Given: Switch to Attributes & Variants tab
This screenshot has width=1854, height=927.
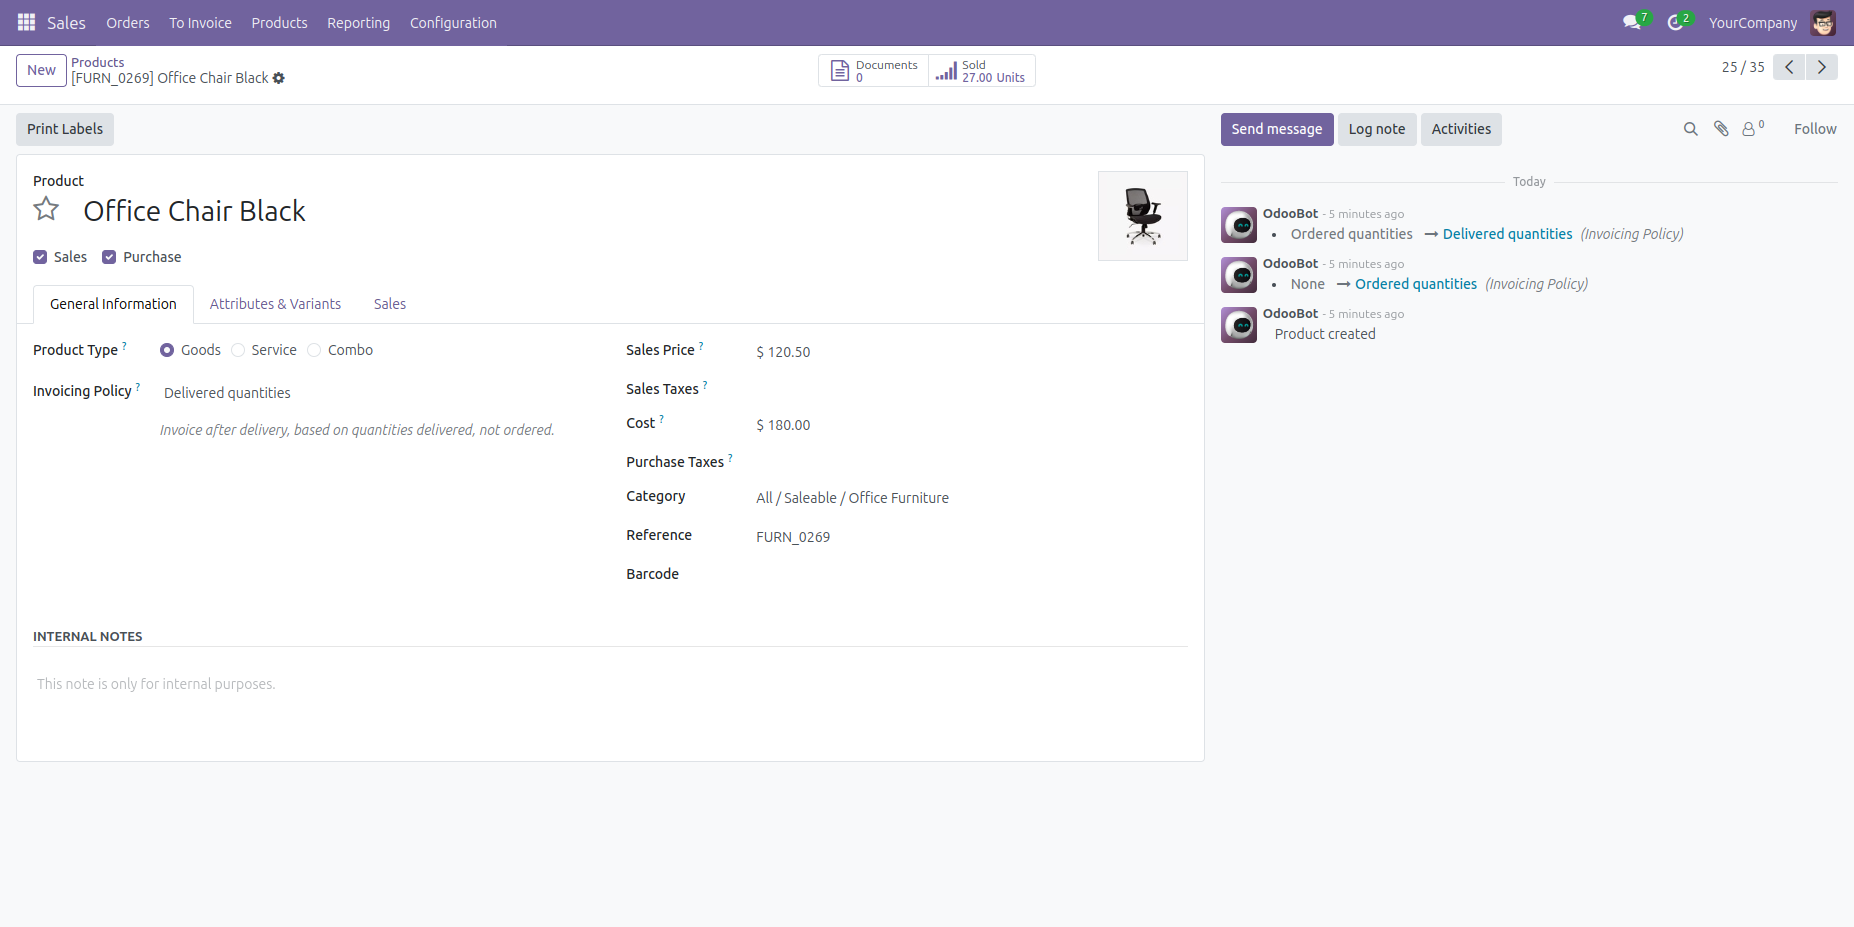Looking at the screenshot, I should coord(275,304).
